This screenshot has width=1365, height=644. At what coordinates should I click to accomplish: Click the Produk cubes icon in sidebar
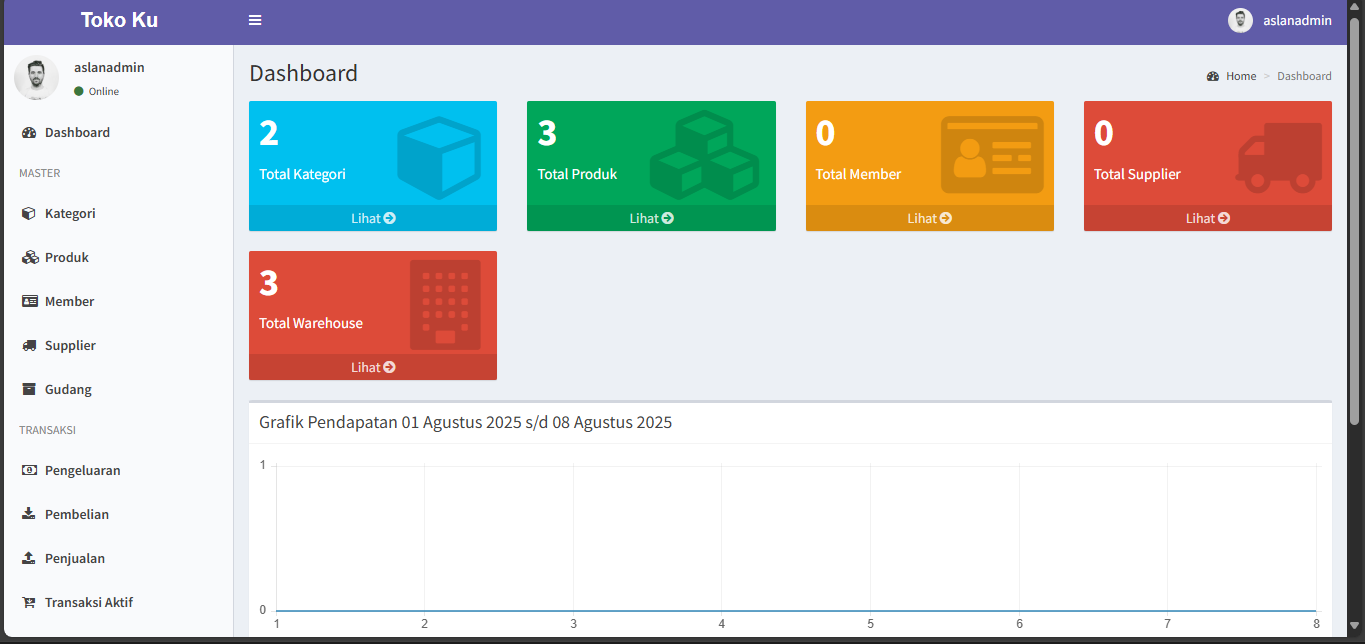click(29, 258)
